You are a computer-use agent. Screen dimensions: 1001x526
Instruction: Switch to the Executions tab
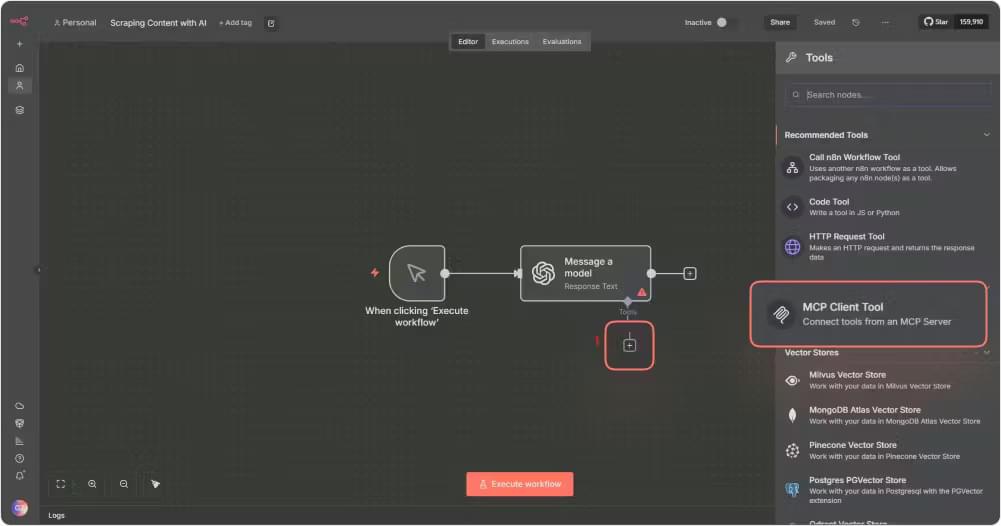pyautogui.click(x=510, y=42)
